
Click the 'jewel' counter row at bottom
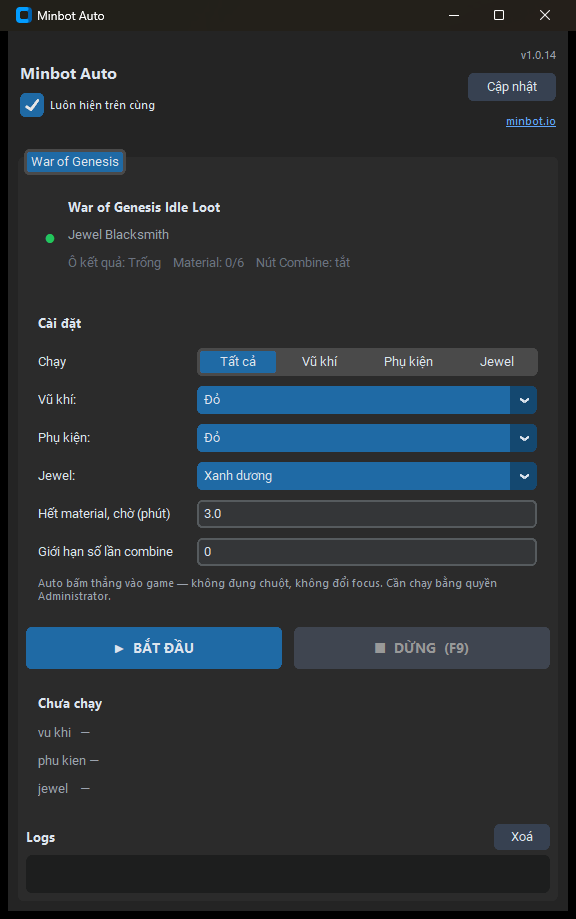coord(64,789)
